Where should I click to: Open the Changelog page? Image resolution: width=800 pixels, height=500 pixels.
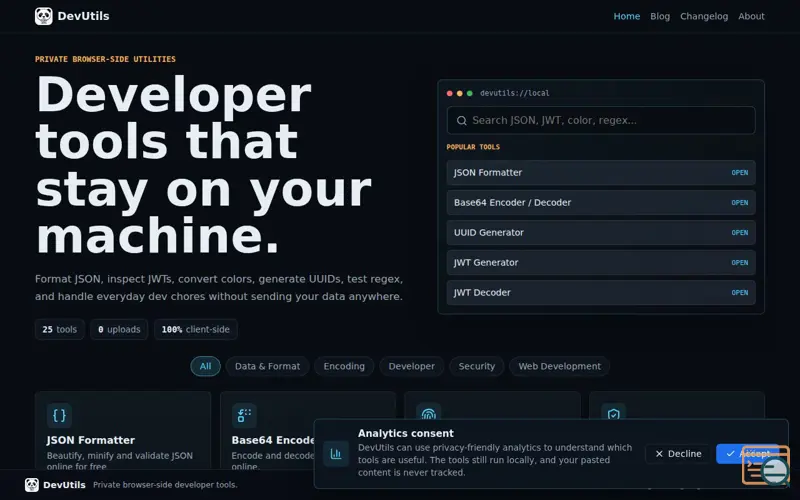tap(704, 16)
